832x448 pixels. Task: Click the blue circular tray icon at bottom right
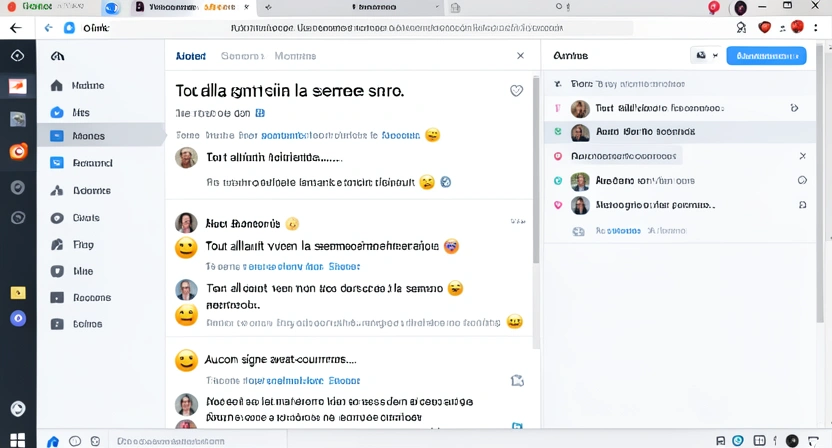pos(738,441)
